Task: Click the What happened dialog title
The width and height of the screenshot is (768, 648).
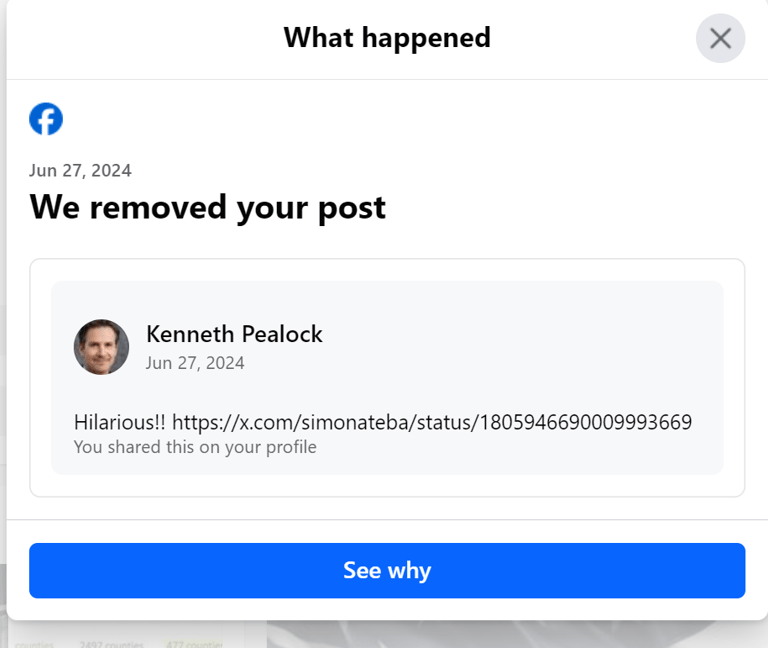Action: click(x=387, y=38)
